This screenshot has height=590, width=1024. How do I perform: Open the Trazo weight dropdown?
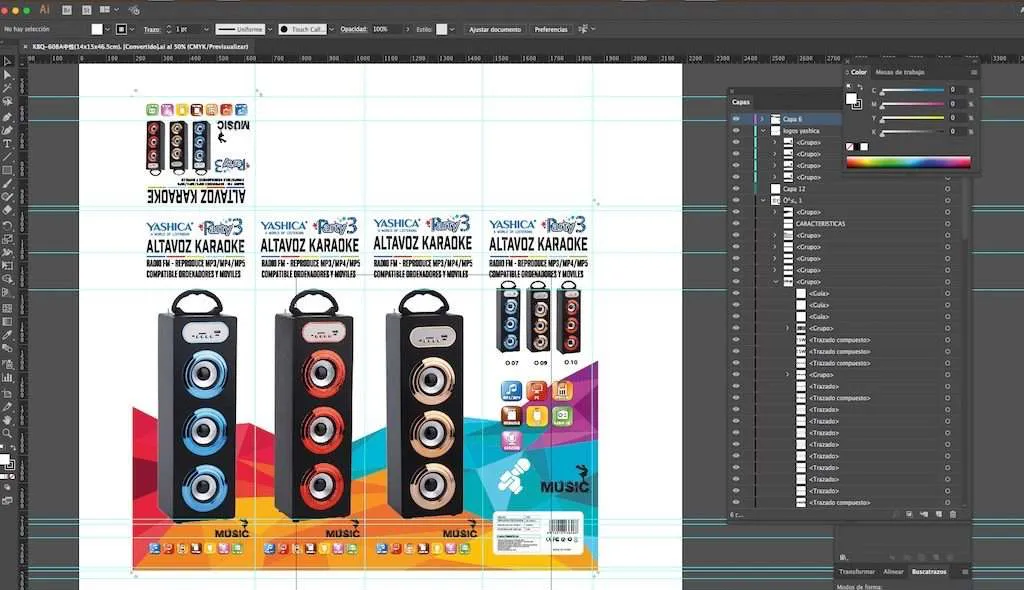click(x=206, y=29)
